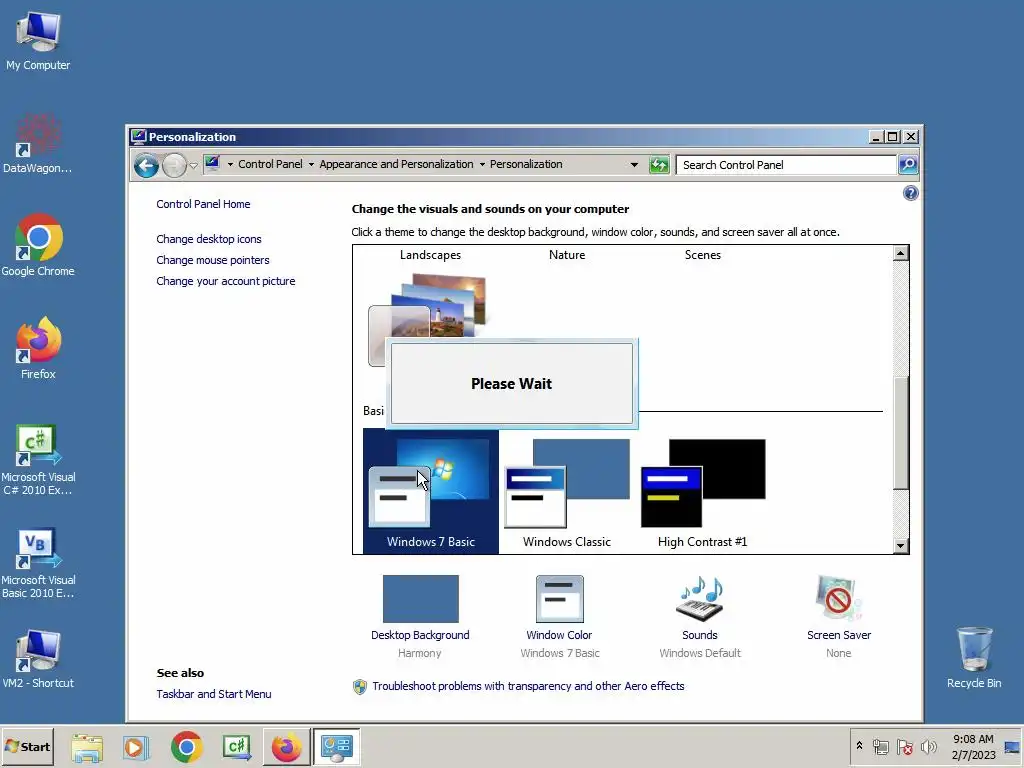Viewport: 1024px width, 768px height.
Task: Open Chrome from the taskbar
Action: coord(187,747)
